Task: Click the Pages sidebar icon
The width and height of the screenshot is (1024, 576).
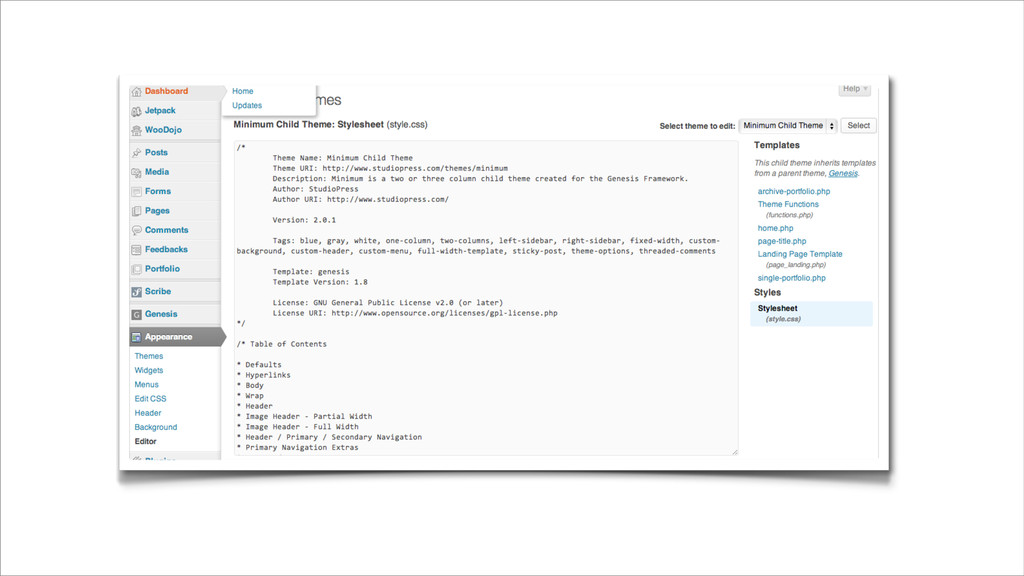Action: (136, 211)
